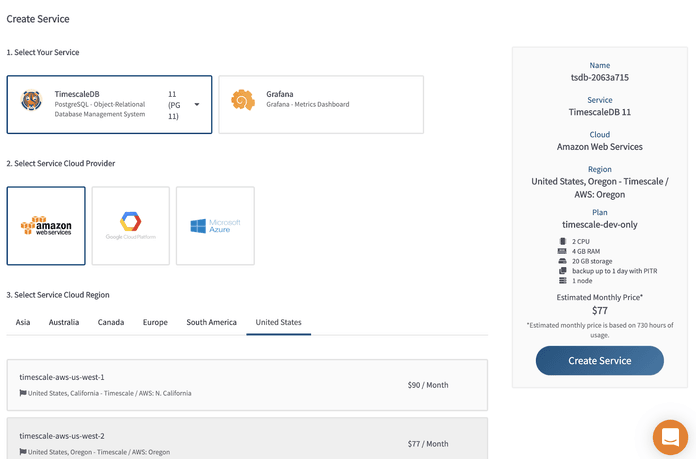Select the Europe region tab
The image size is (696, 459).
click(x=155, y=322)
